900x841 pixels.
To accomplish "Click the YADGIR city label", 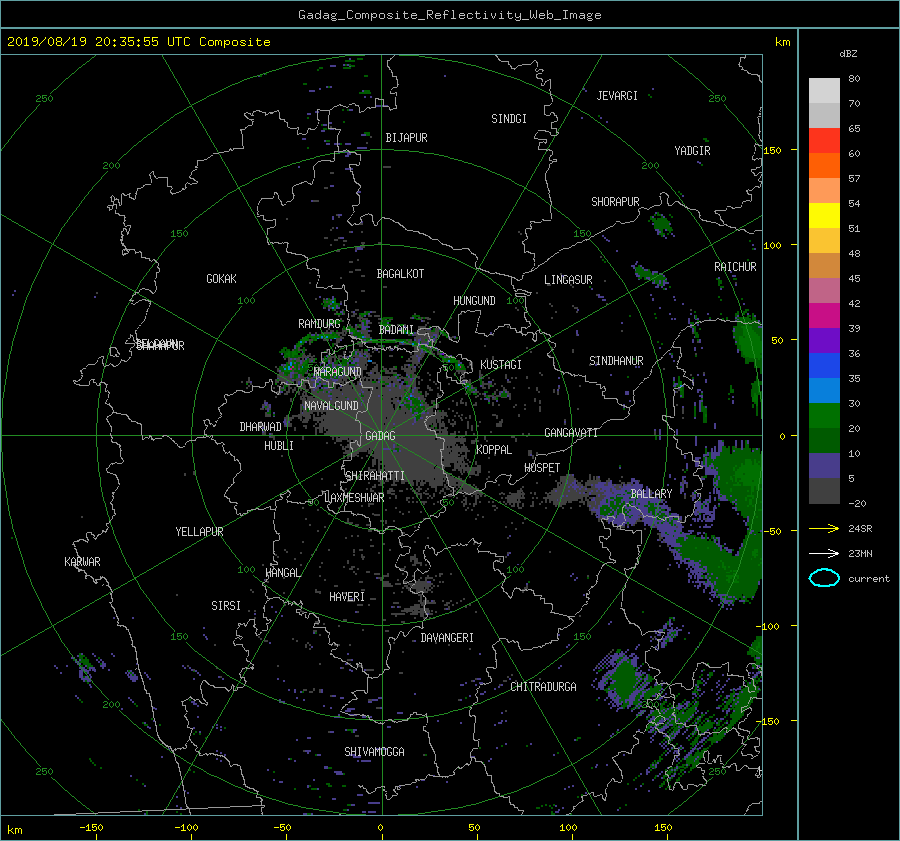I will 692,151.
